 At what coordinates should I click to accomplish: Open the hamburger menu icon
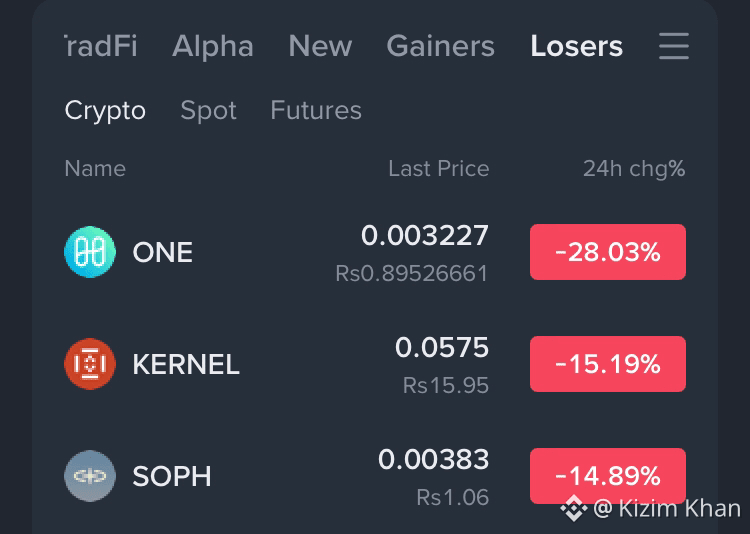click(673, 46)
